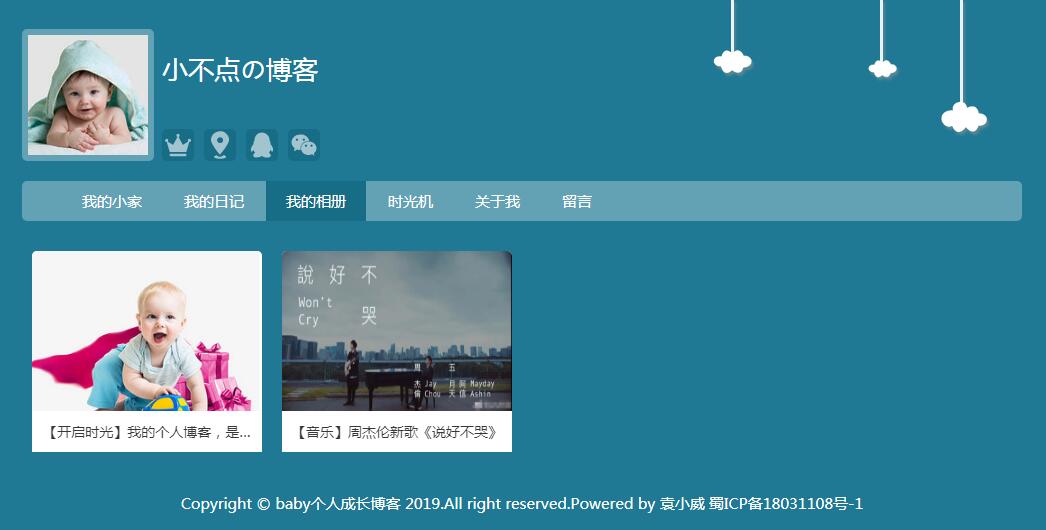The width and height of the screenshot is (1046, 530).
Task: Click the 小不点の博客 blog title
Action: [x=240, y=70]
